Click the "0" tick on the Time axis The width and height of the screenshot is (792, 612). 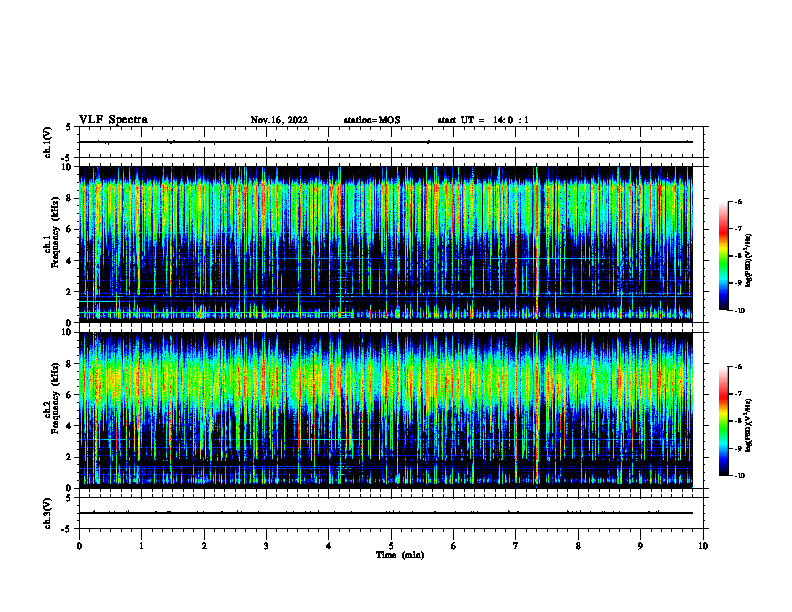point(79,546)
